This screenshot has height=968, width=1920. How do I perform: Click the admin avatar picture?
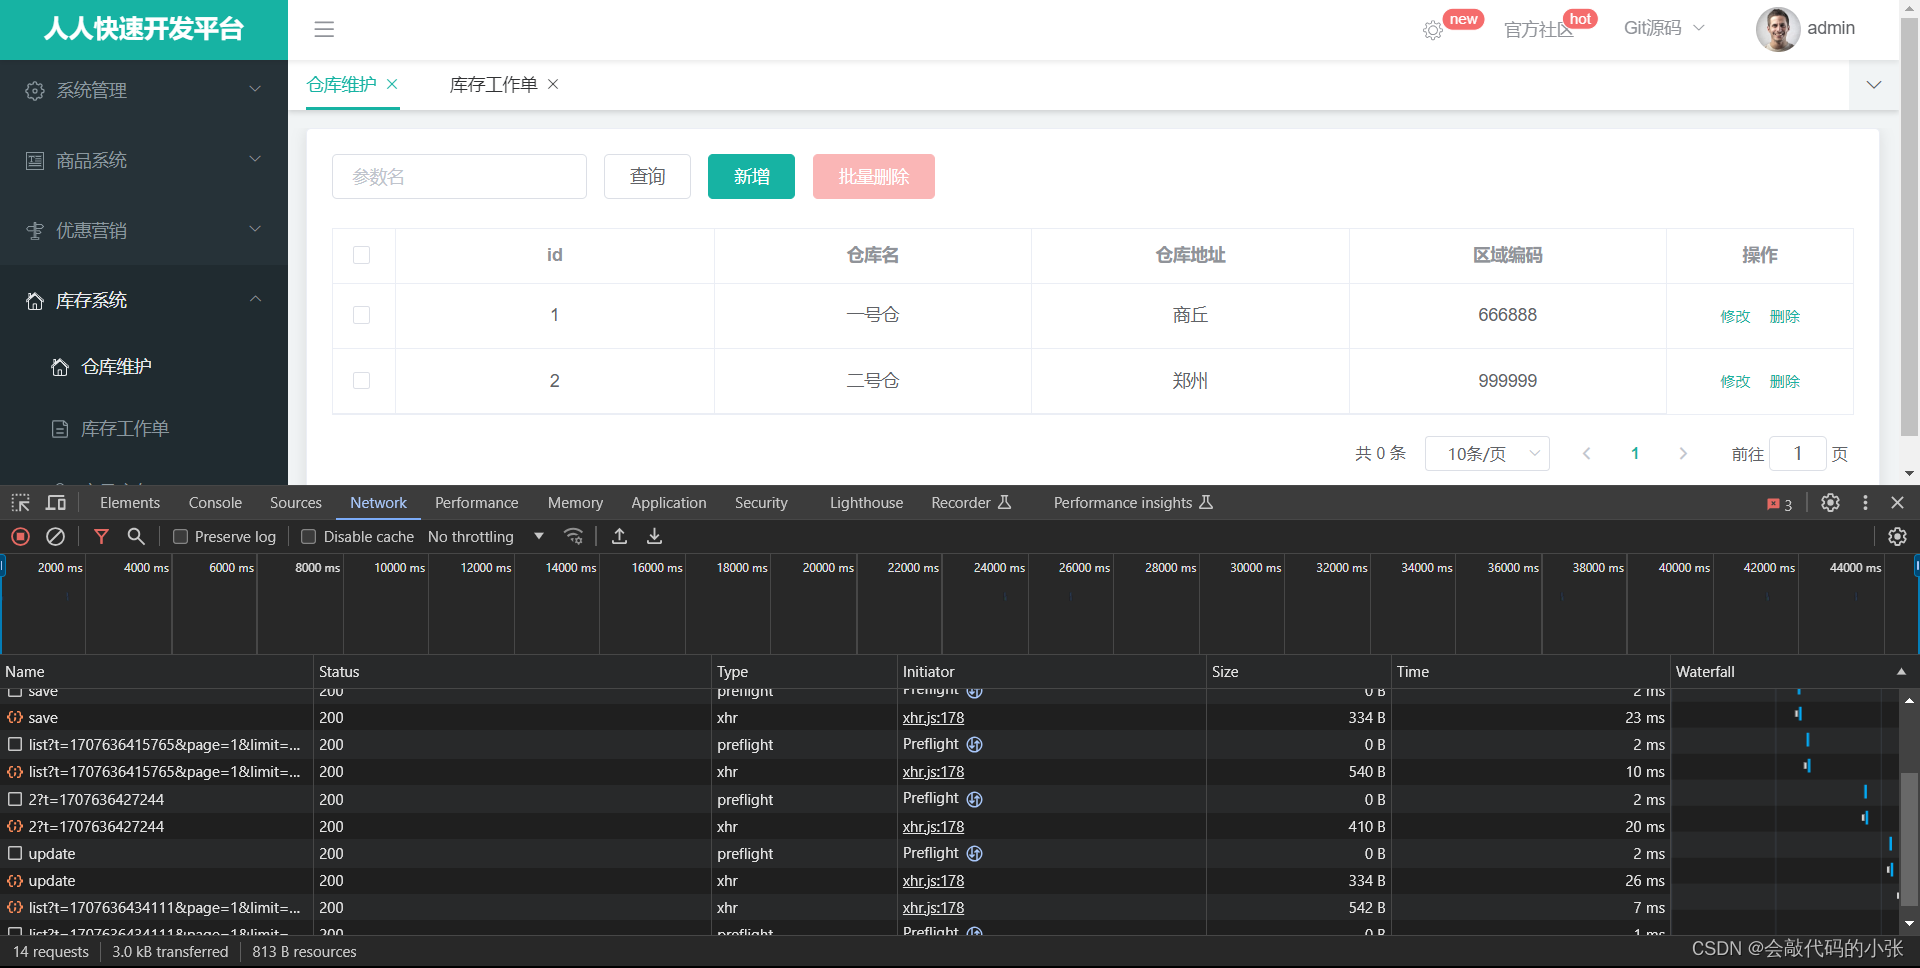(x=1778, y=29)
